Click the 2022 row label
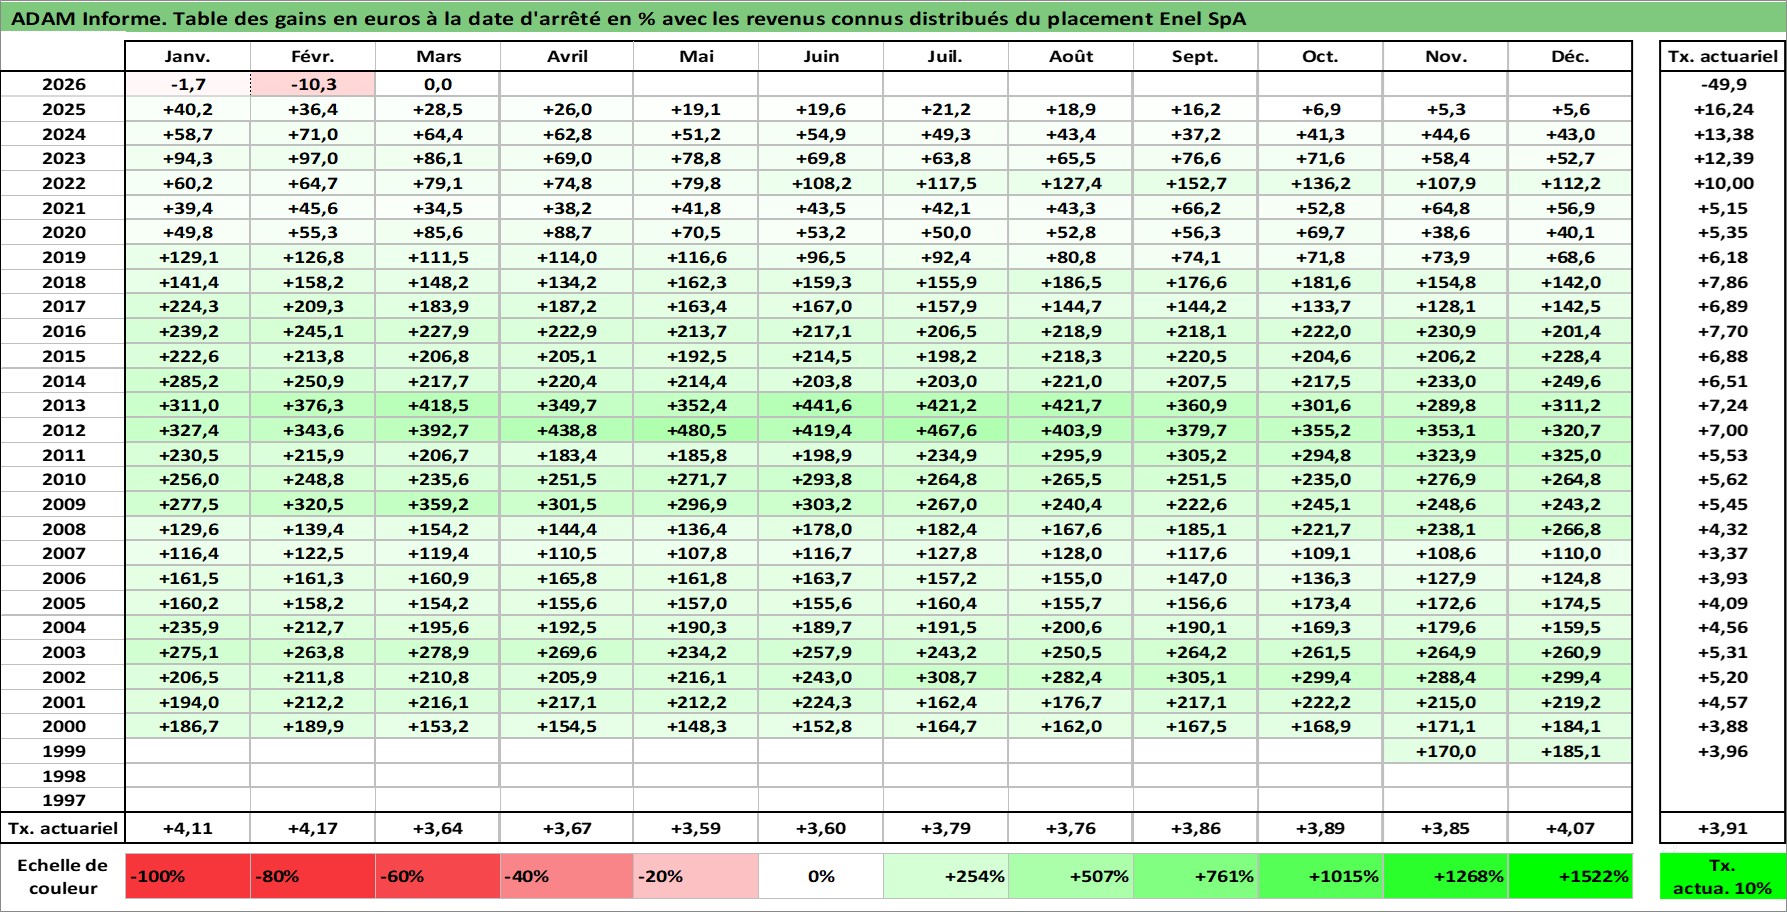 (x=63, y=184)
